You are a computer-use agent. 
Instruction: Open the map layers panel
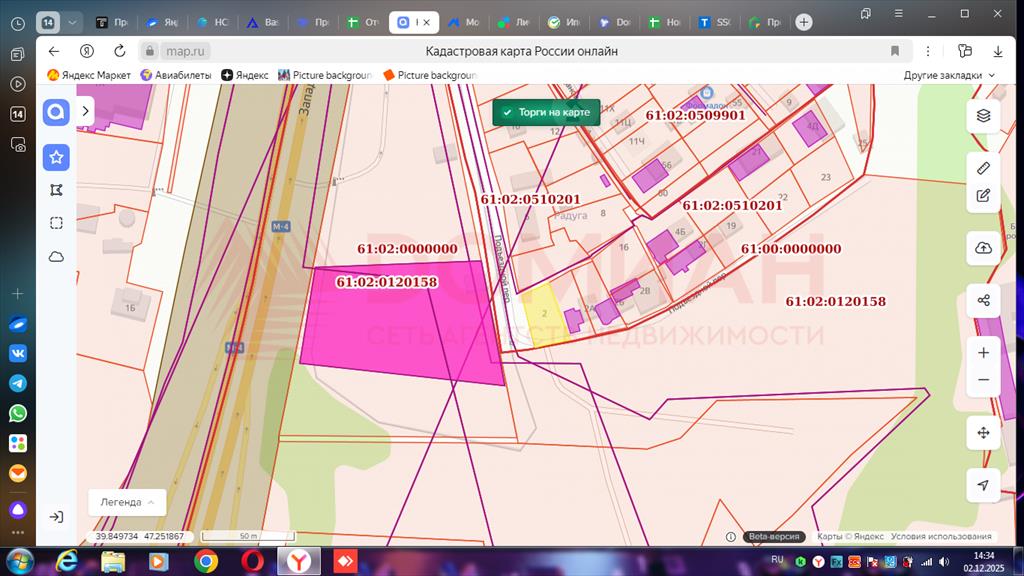983,116
